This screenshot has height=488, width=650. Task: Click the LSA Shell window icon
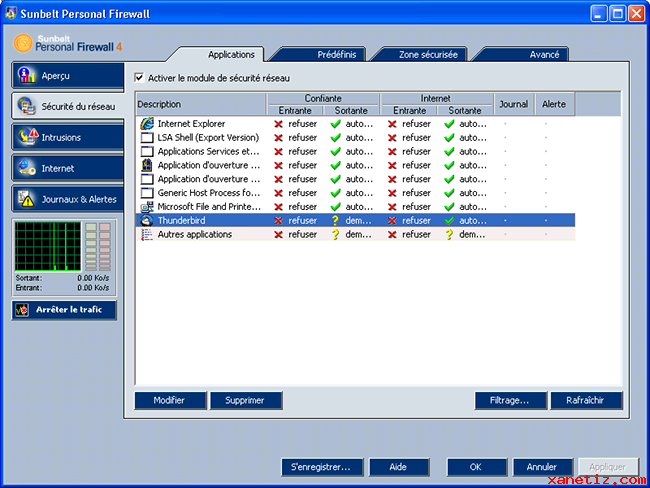click(x=147, y=138)
